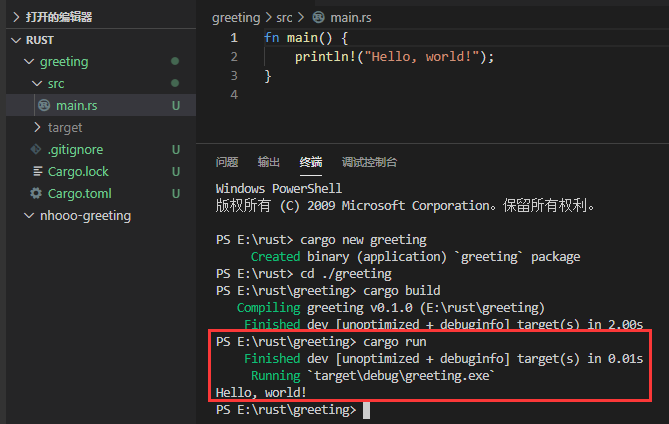Click src in the breadcrumb path
The height and width of the screenshot is (424, 669).
point(286,18)
